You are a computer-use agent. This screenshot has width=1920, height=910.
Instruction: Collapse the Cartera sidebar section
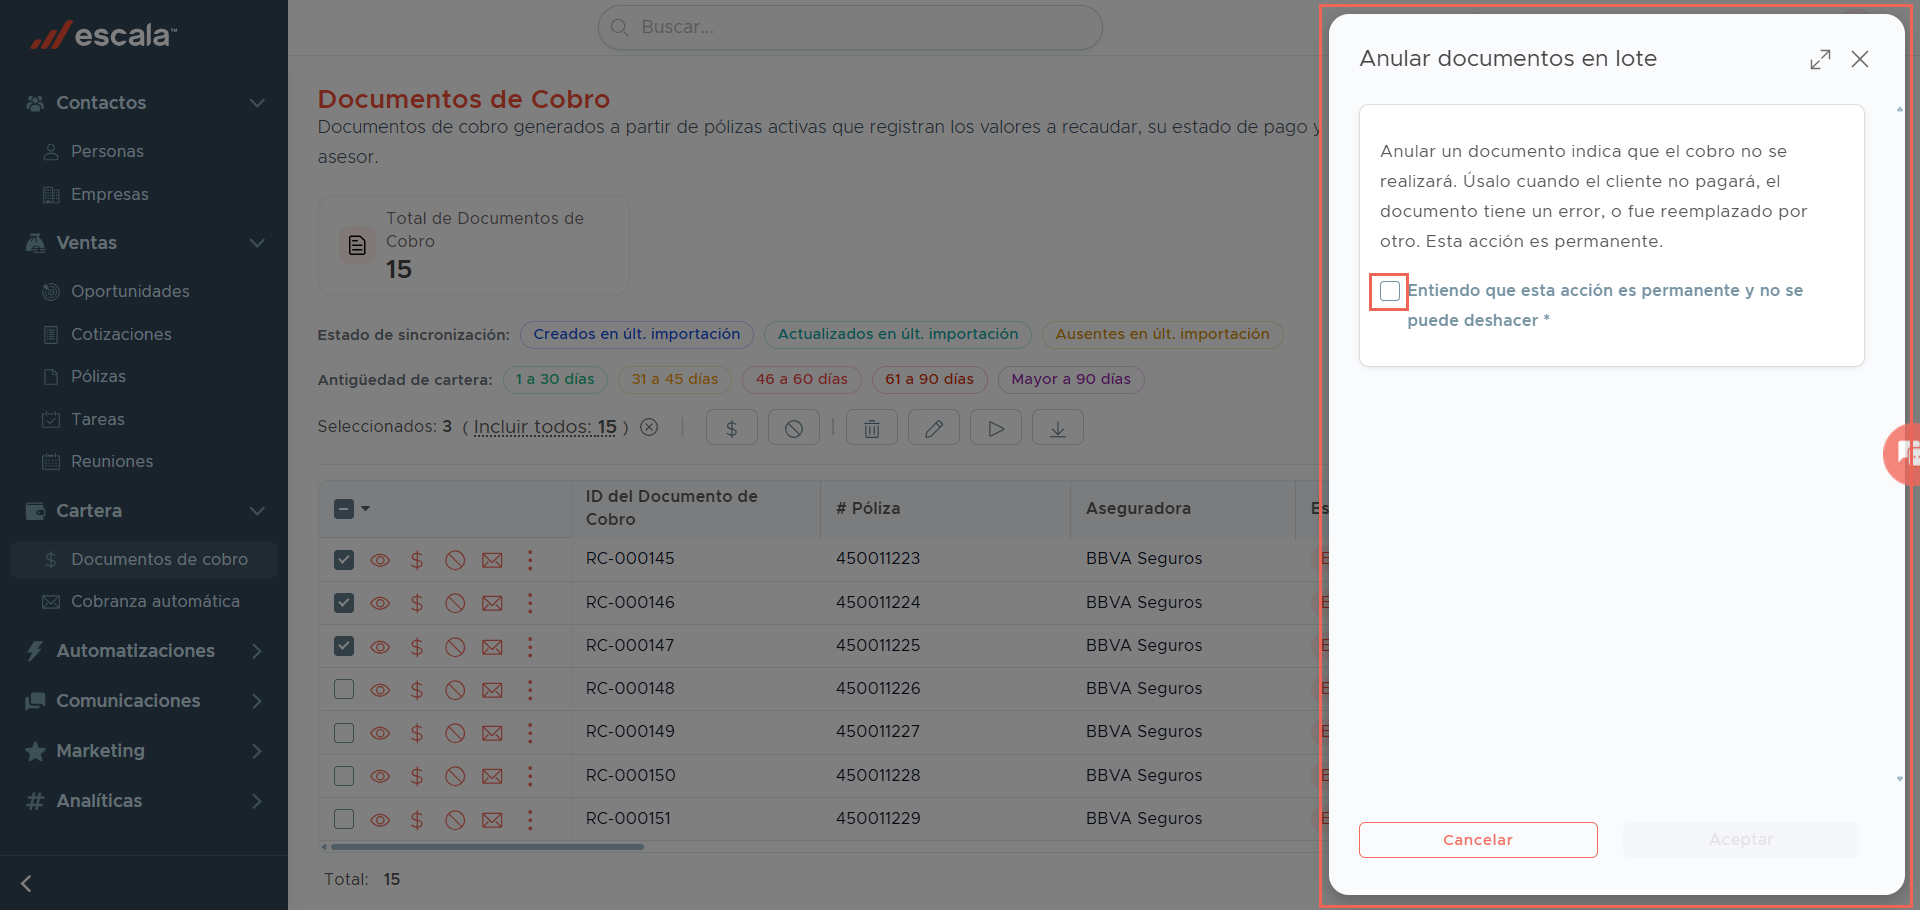257,511
